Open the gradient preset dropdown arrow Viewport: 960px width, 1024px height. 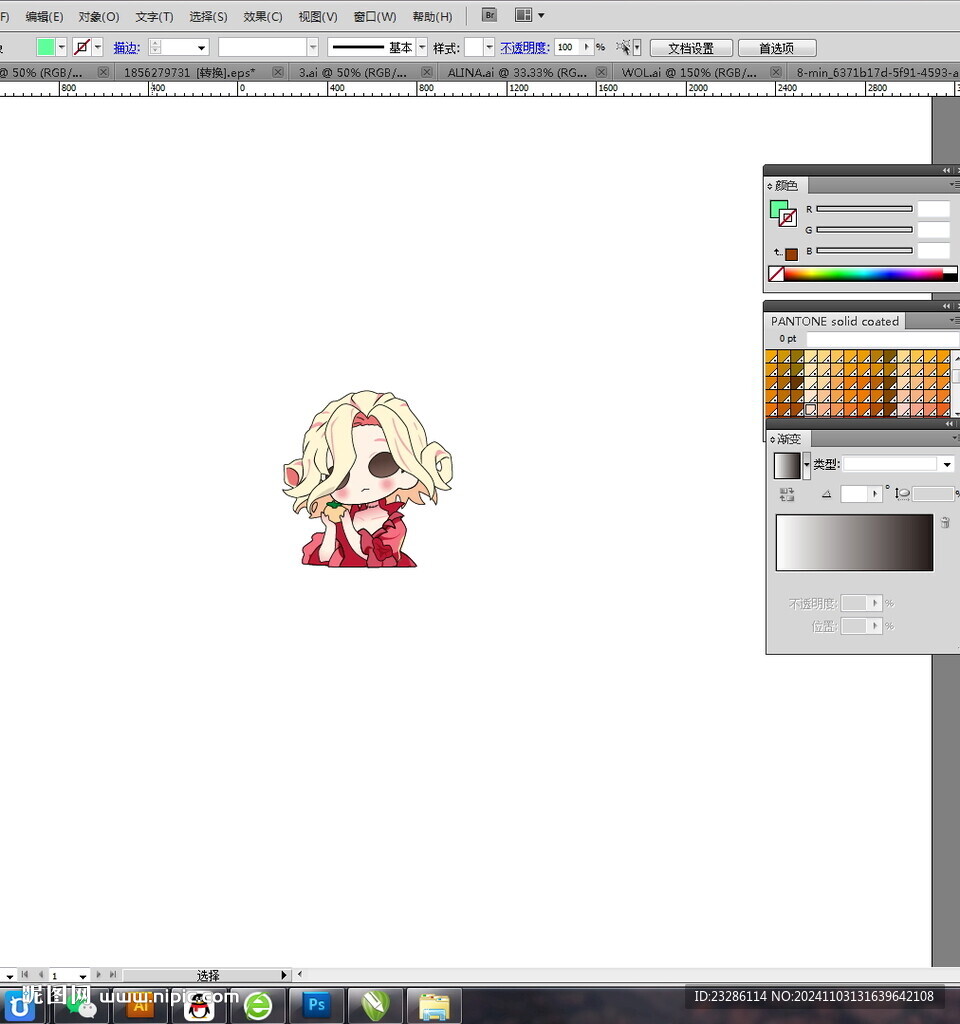[807, 466]
